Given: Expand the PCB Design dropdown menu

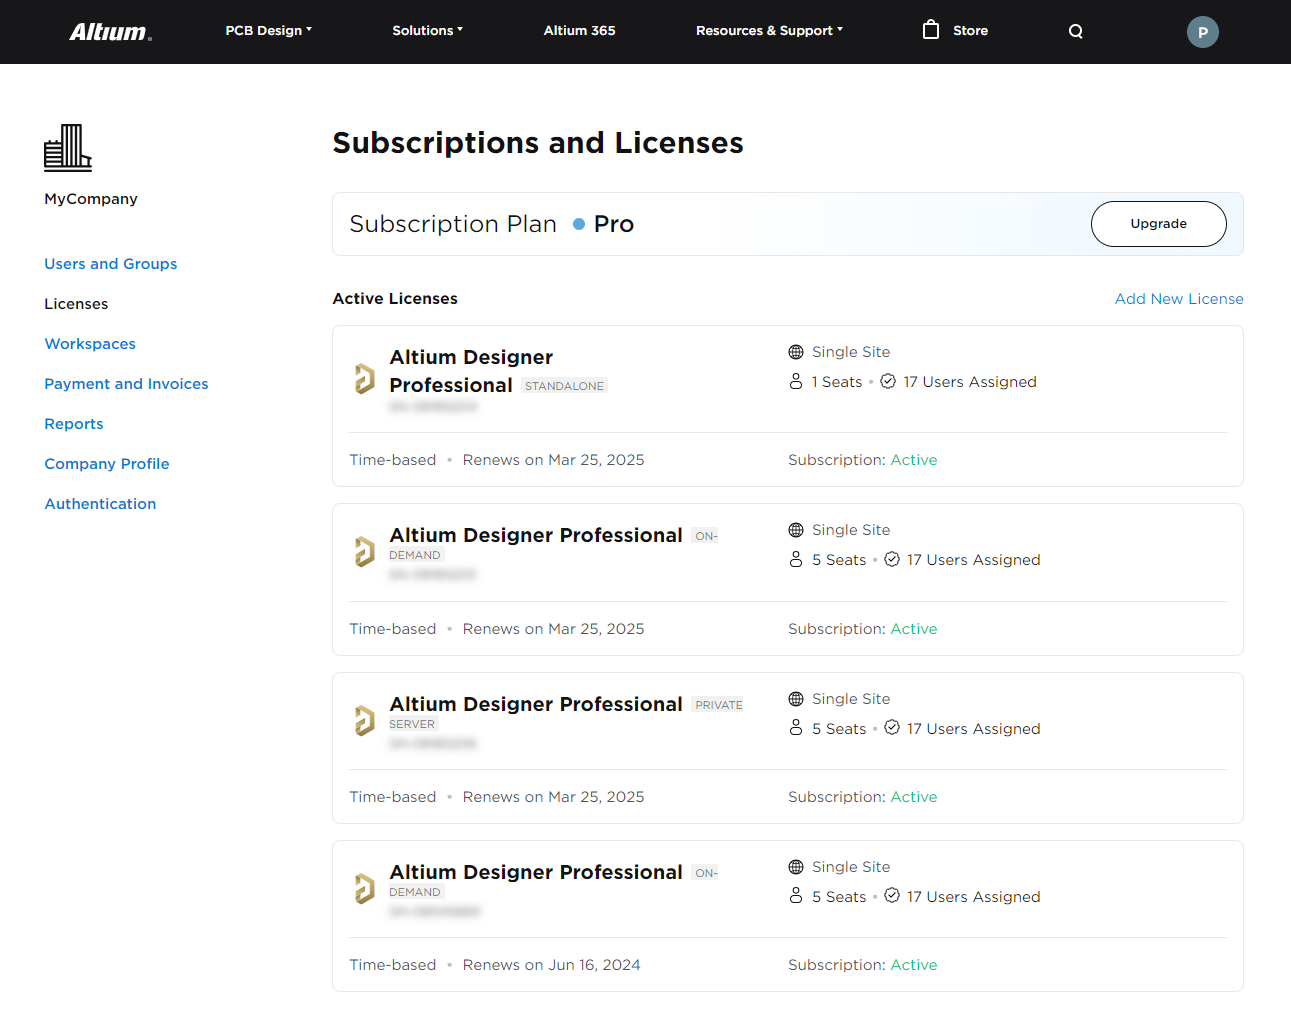Looking at the screenshot, I should click(268, 31).
